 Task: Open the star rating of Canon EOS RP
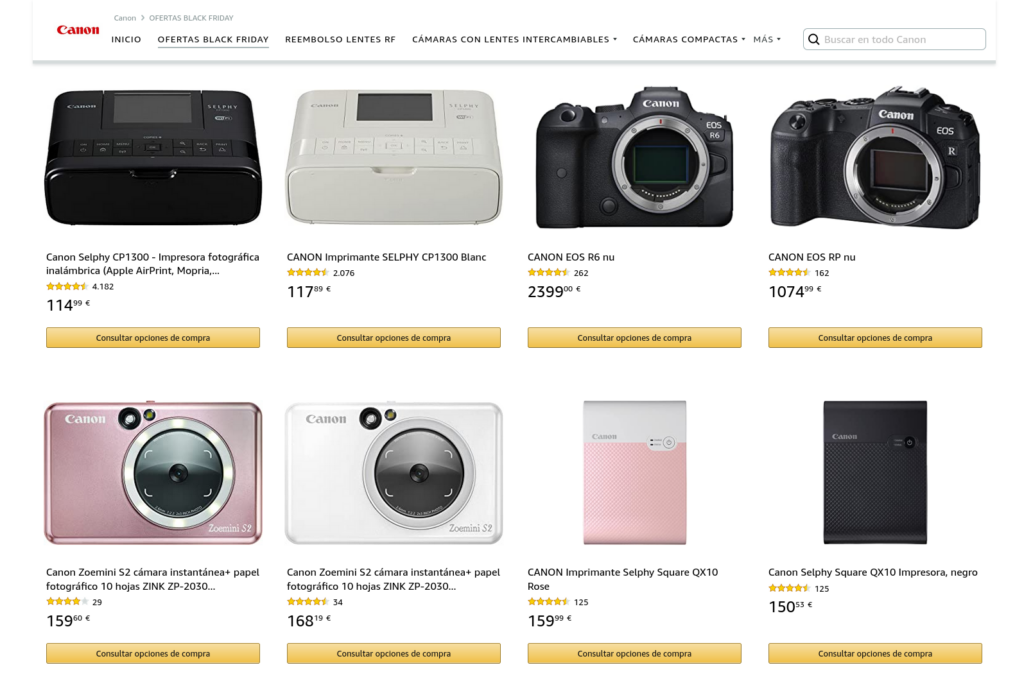(x=789, y=273)
